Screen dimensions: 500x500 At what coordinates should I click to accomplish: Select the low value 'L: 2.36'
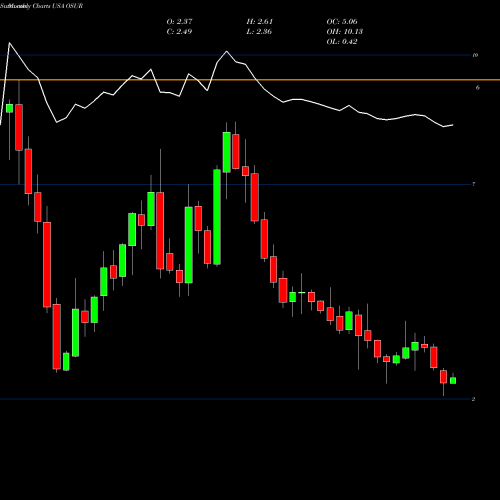pyautogui.click(x=259, y=31)
